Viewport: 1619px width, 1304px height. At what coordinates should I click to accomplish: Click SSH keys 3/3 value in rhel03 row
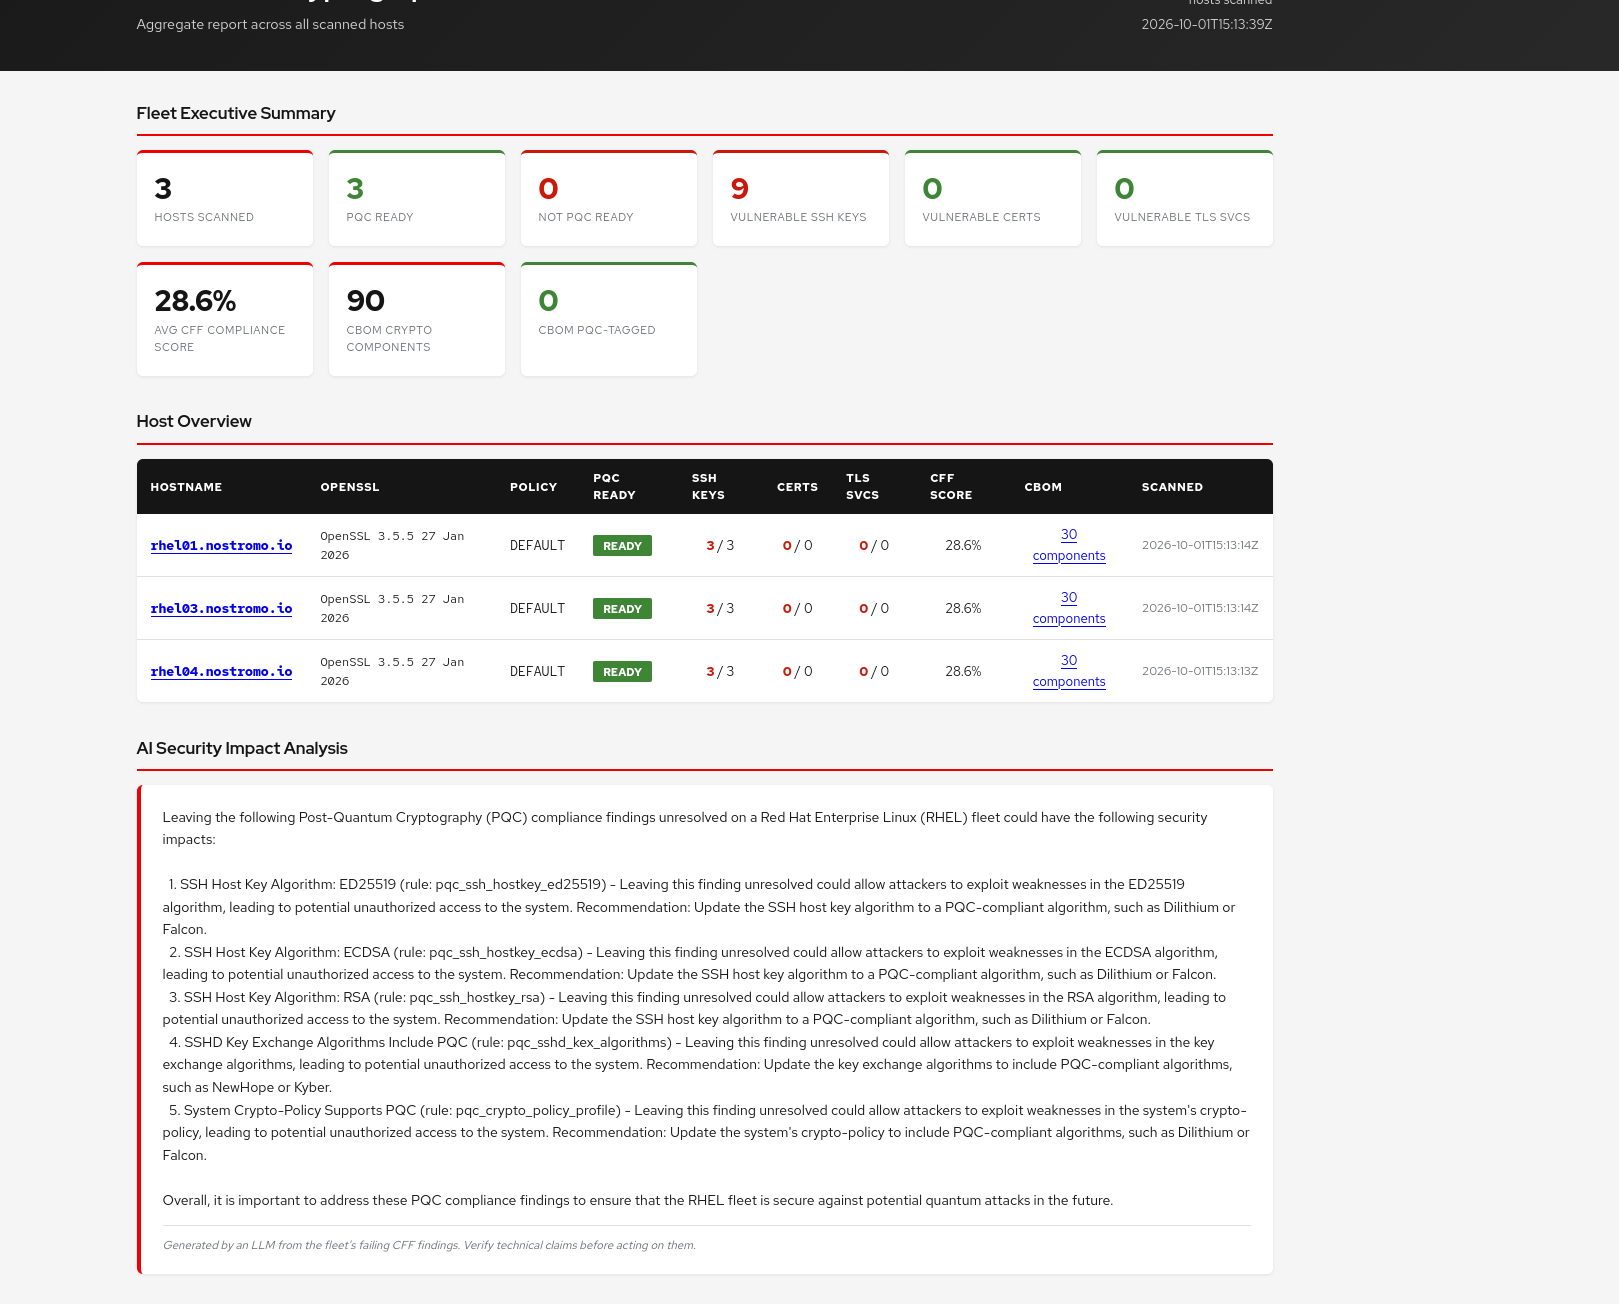tap(720, 608)
